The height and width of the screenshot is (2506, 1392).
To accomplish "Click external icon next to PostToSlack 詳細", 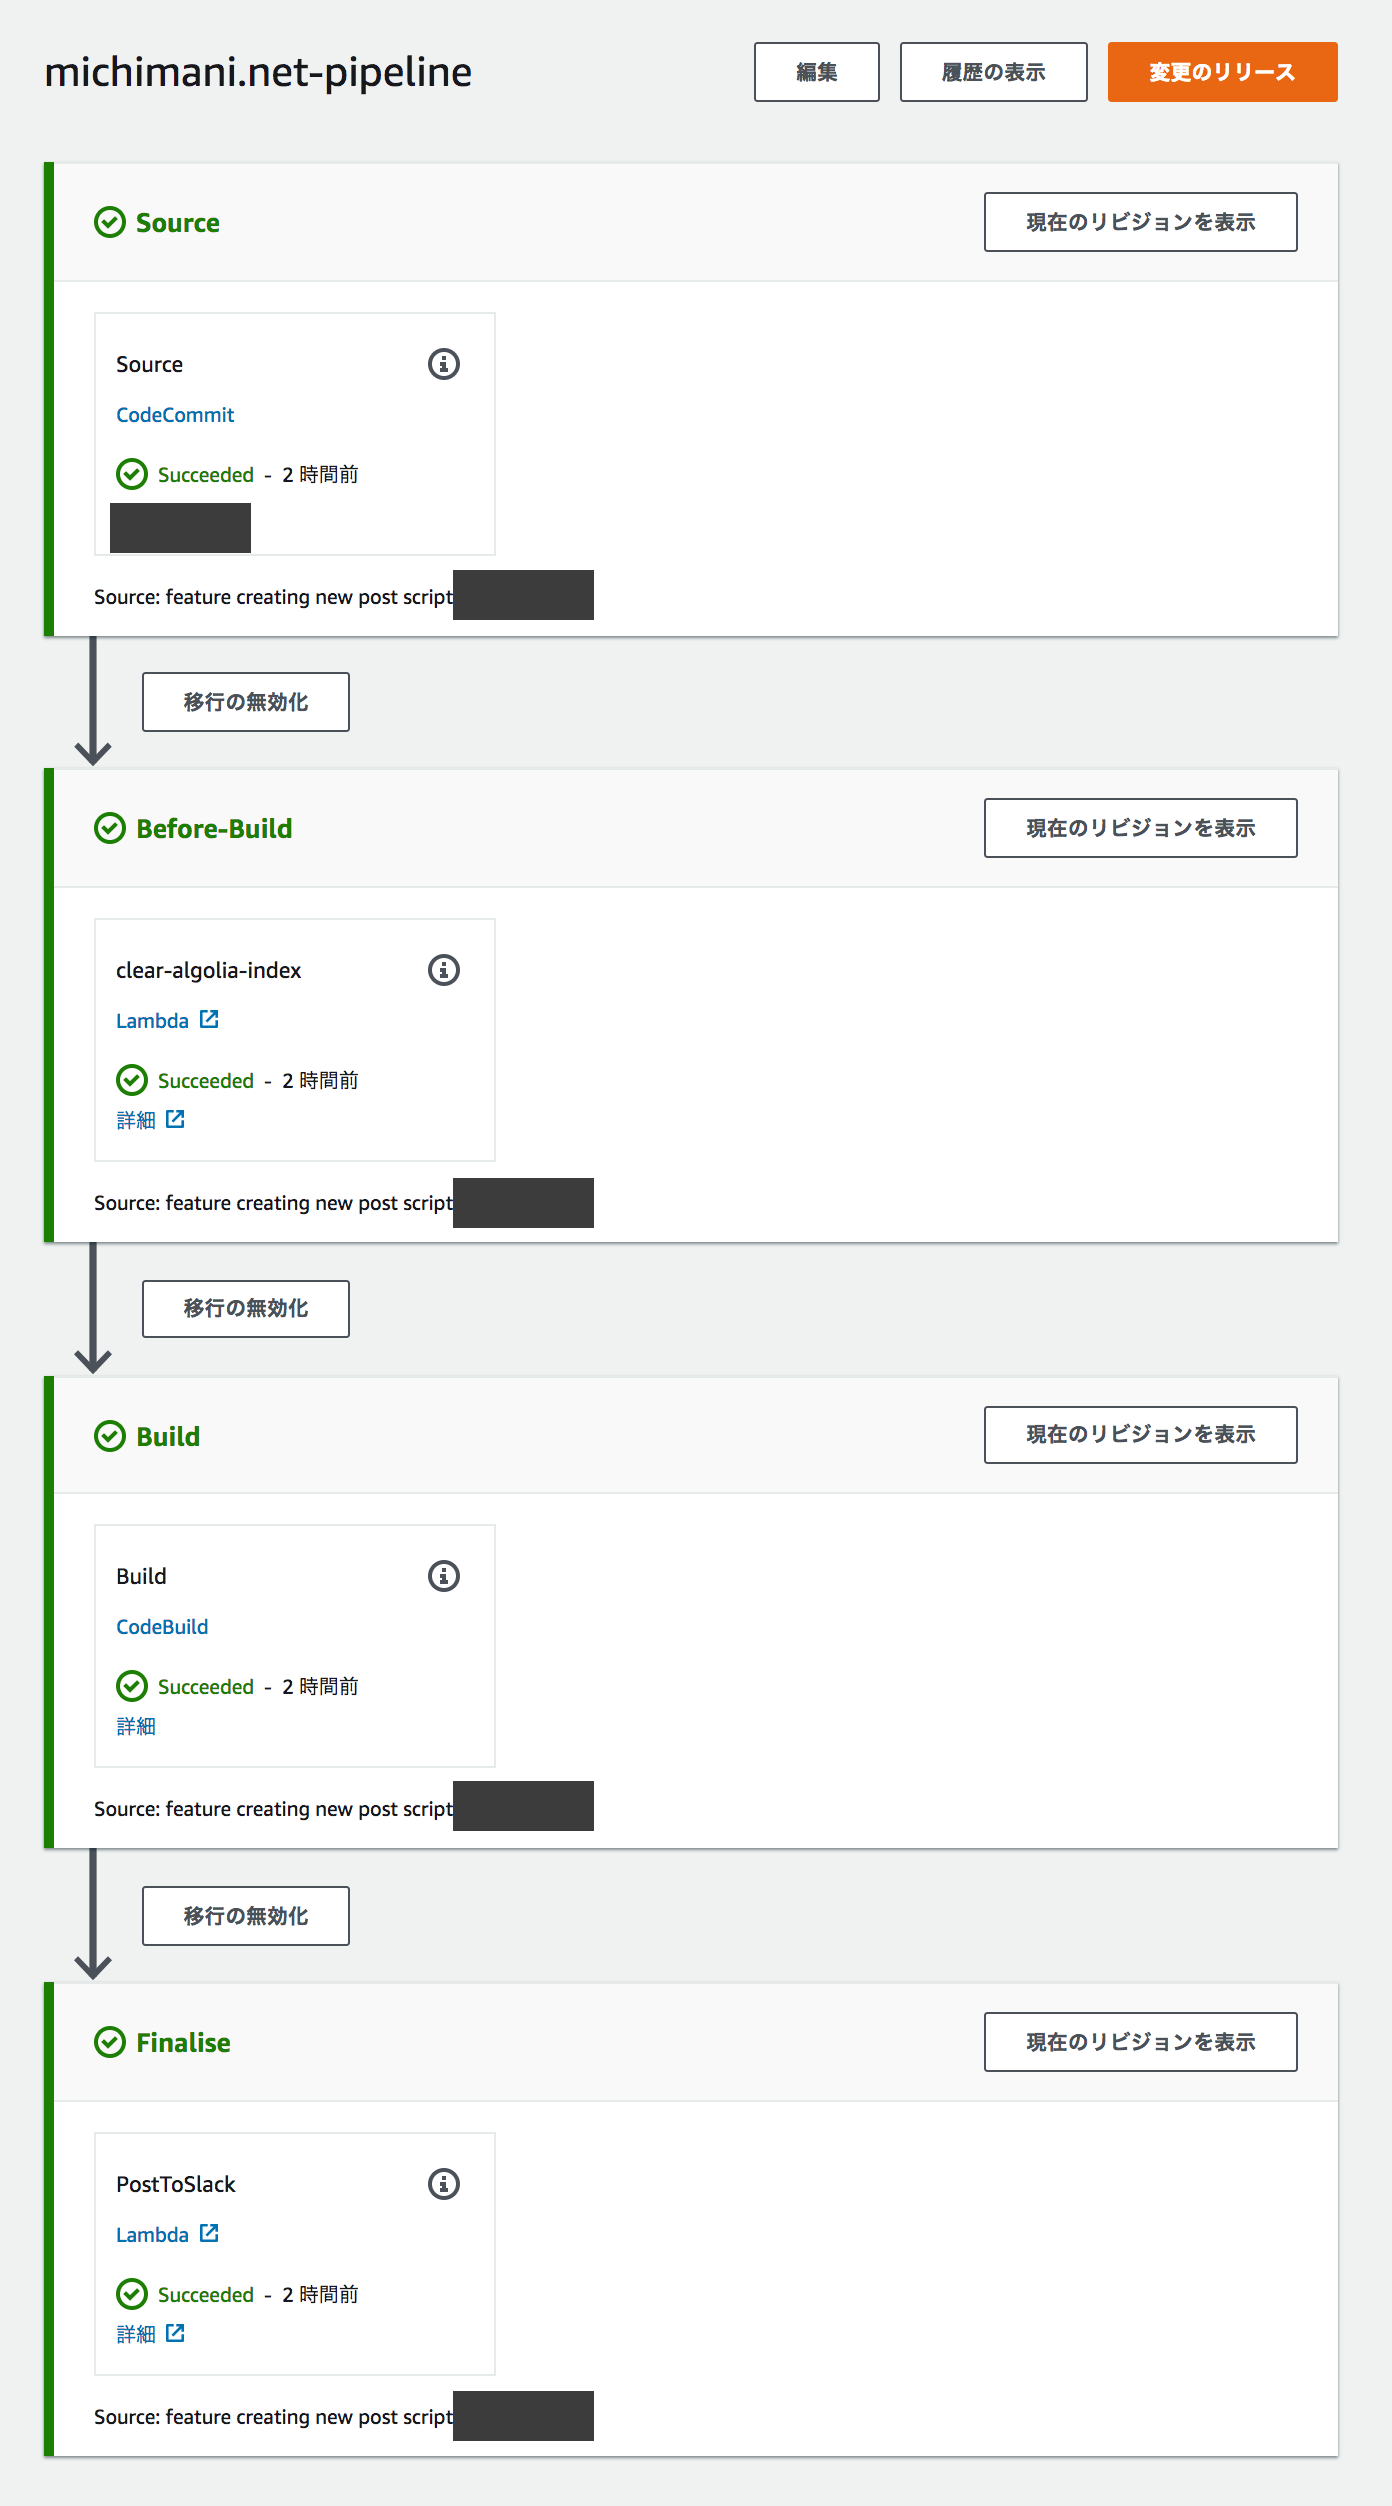I will pos(175,2333).
